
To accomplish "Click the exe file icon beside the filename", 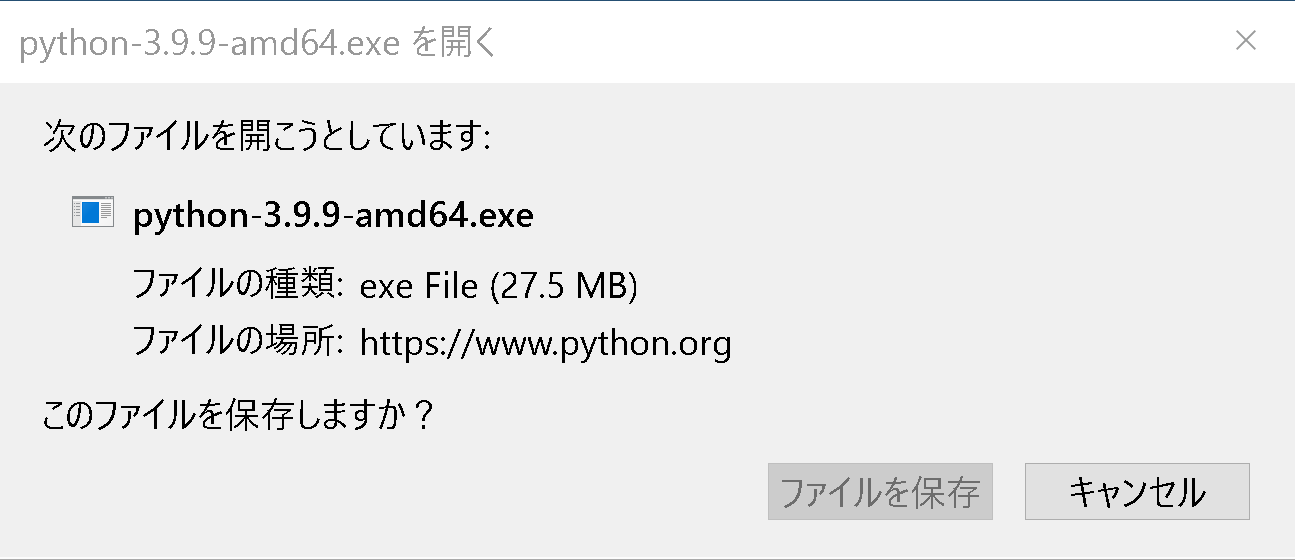I will click(92, 212).
